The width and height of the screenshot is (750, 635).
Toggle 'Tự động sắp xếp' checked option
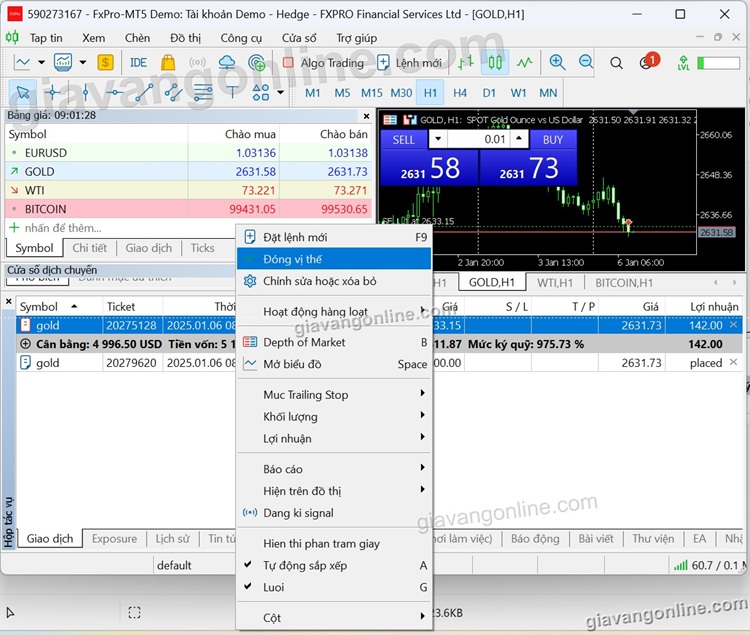(x=304, y=565)
